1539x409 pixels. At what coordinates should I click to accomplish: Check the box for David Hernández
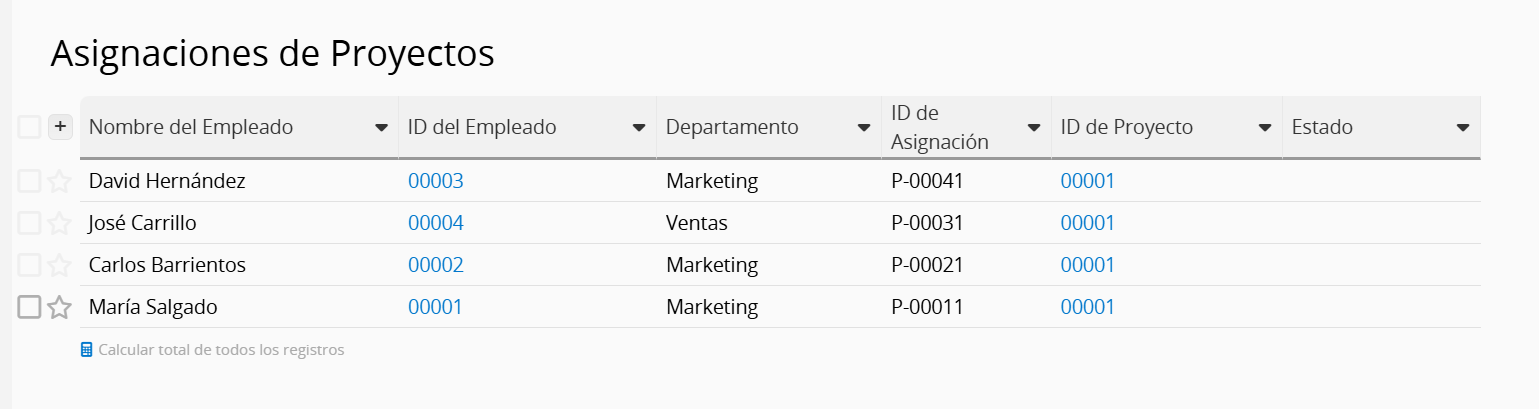[29, 181]
